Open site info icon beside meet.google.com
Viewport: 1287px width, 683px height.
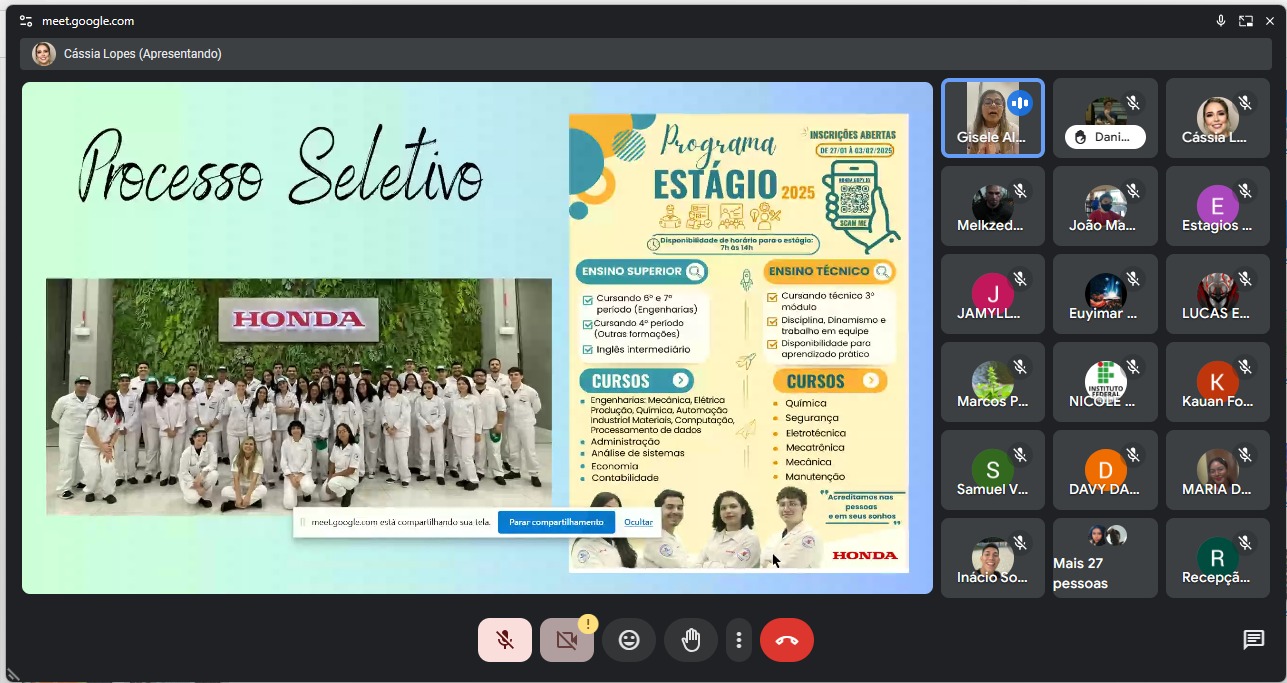point(26,21)
